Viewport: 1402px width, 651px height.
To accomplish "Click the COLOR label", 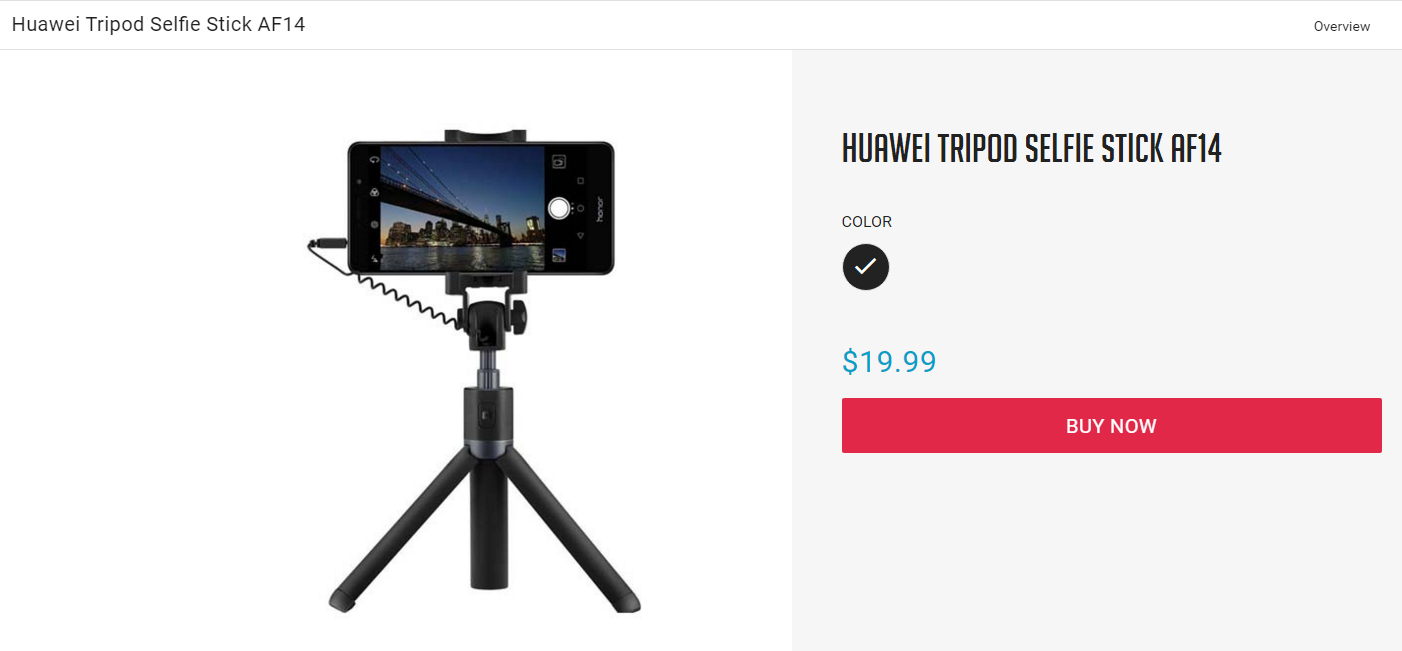I will (x=867, y=222).
